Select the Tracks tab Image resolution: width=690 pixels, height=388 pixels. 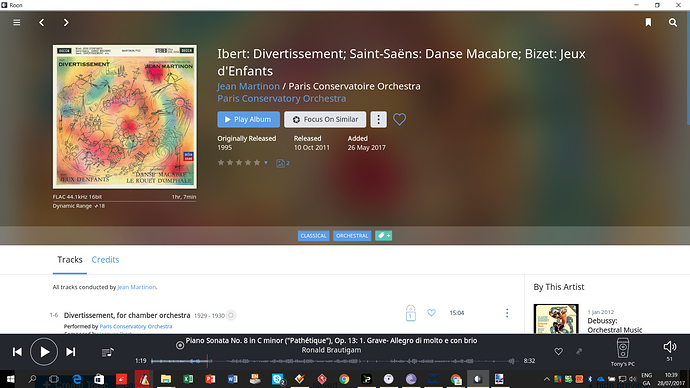pos(70,260)
